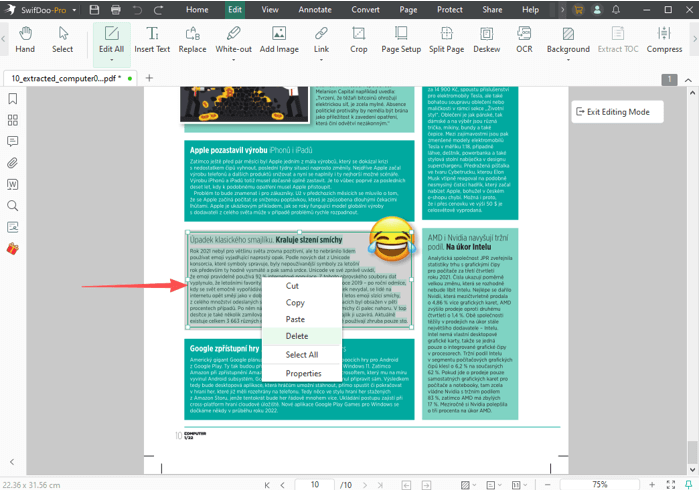Open notifications bell
This screenshot has height=490, width=700.
click(x=616, y=10)
